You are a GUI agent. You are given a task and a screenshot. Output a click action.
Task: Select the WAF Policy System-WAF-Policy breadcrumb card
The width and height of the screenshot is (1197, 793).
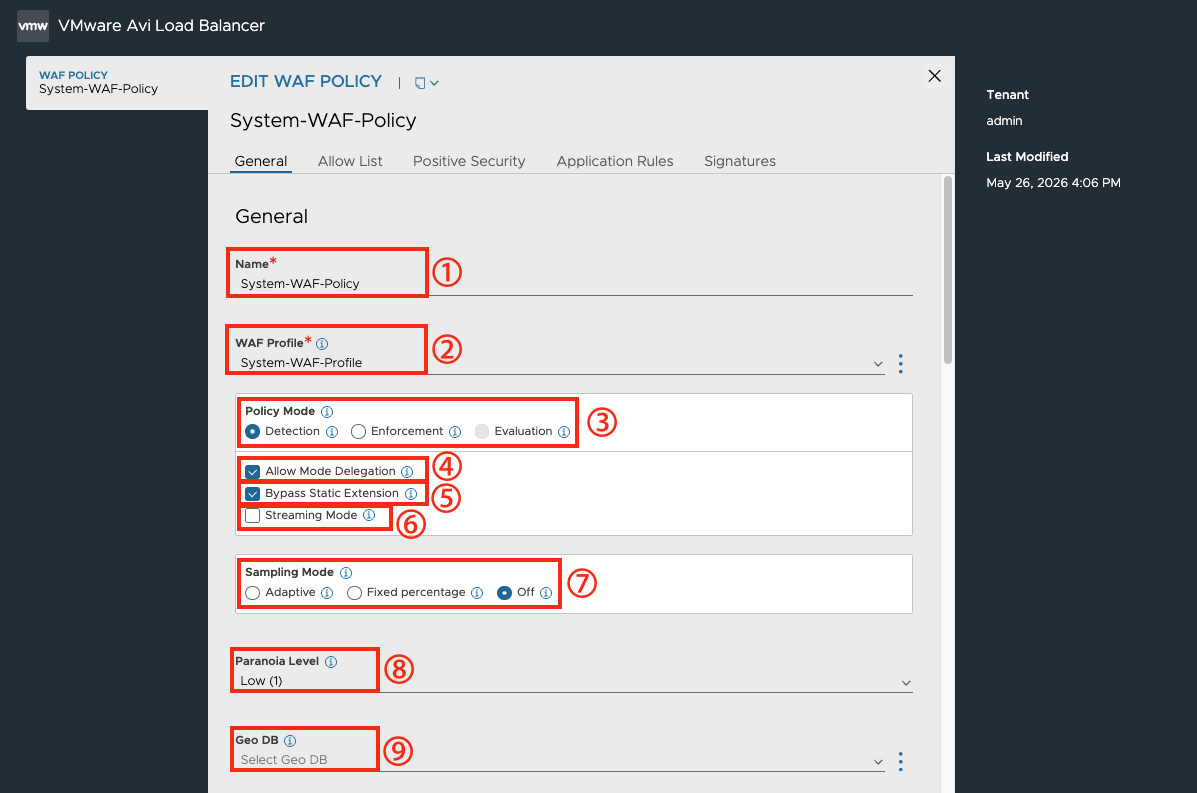117,82
